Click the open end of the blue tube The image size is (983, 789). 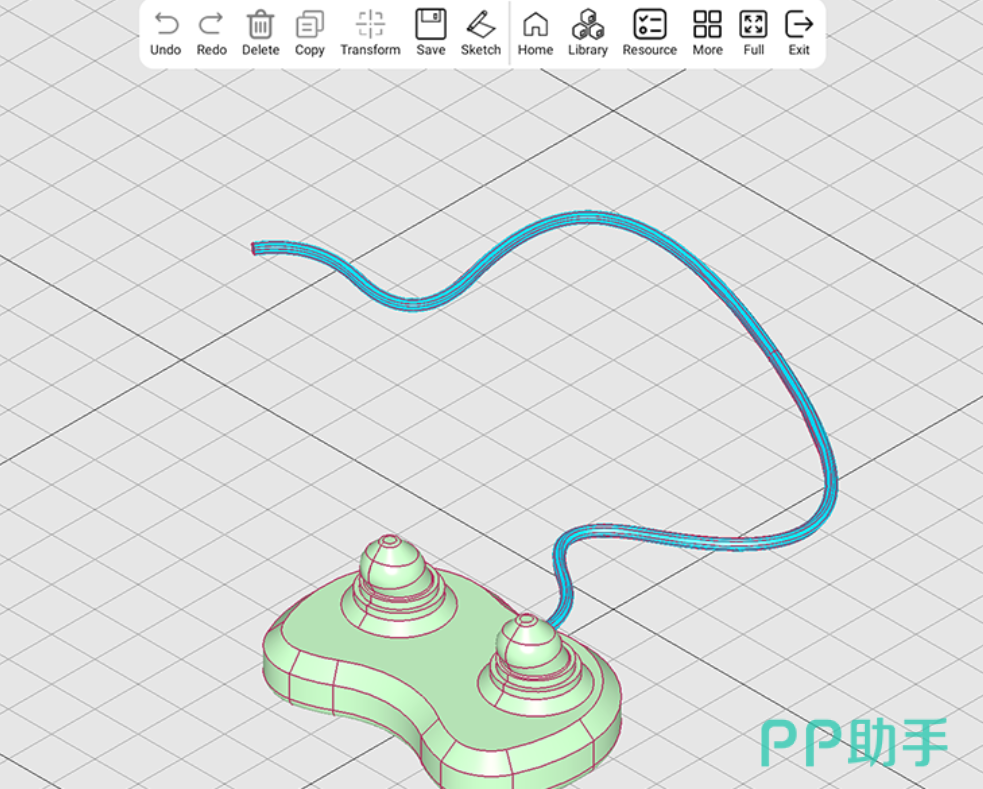255,248
